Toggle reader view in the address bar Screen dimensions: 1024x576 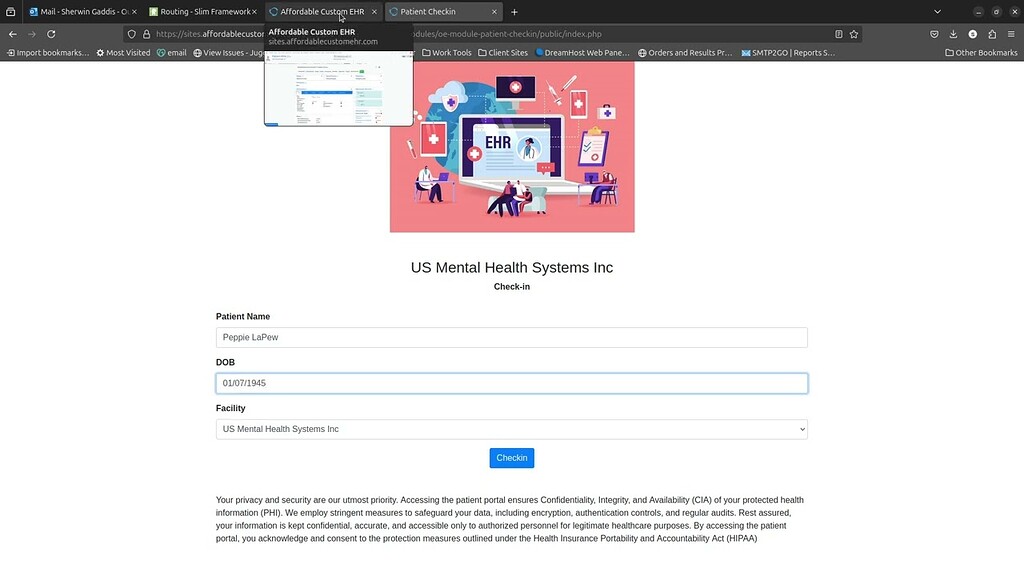(838, 33)
